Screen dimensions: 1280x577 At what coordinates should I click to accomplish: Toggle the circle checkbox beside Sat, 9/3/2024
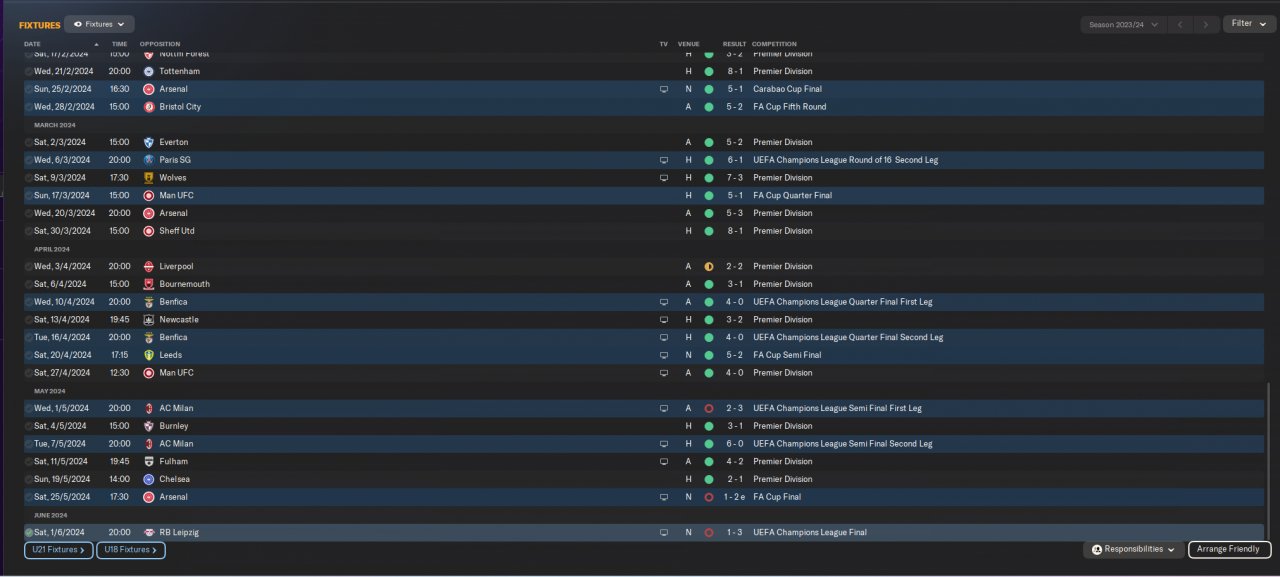[x=29, y=178]
